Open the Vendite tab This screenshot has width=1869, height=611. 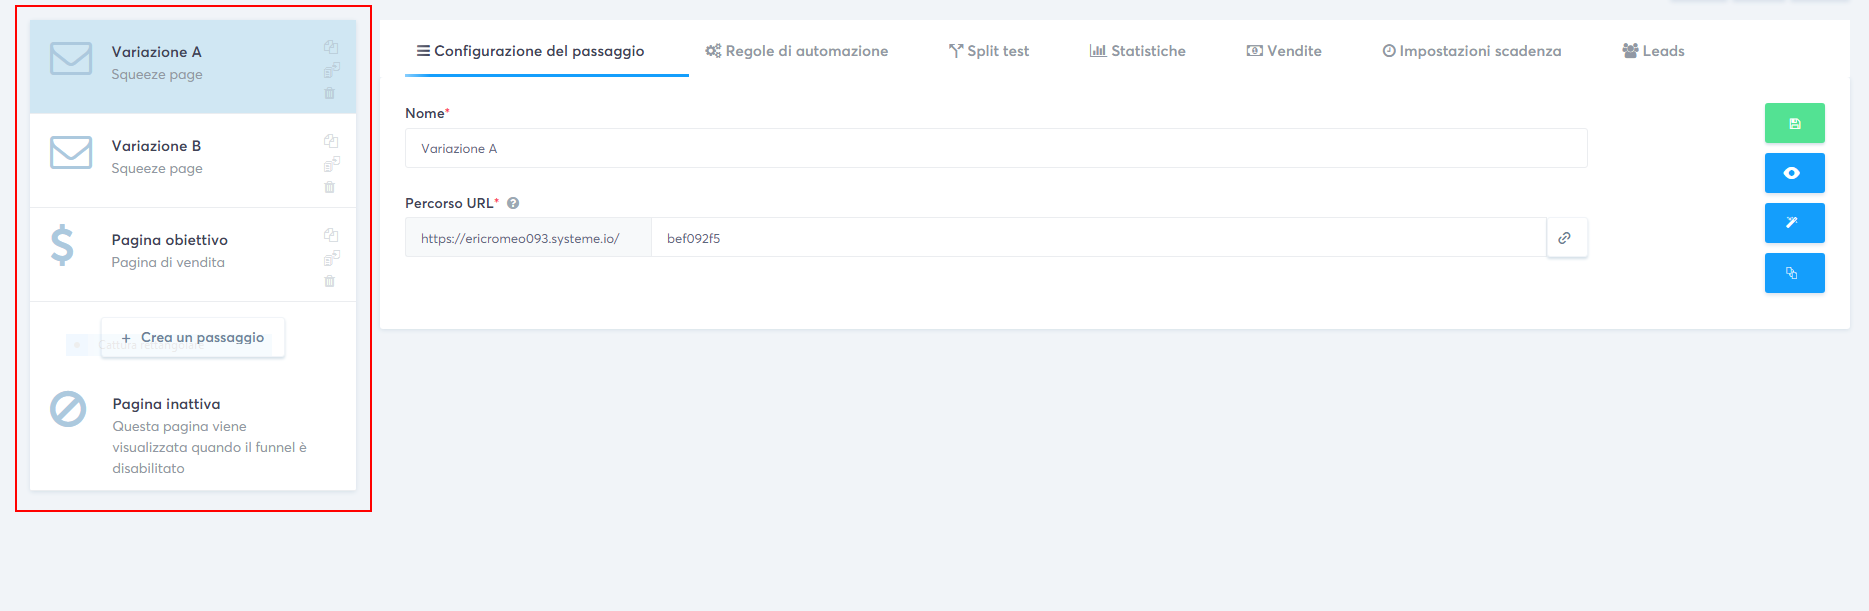pos(1284,51)
